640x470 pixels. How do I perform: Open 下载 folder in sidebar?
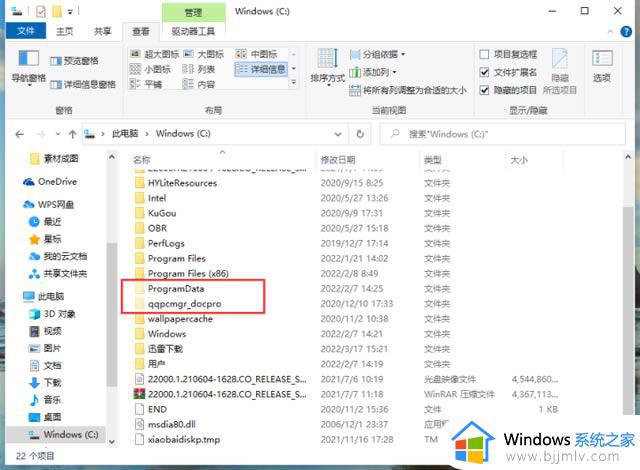(x=45, y=382)
